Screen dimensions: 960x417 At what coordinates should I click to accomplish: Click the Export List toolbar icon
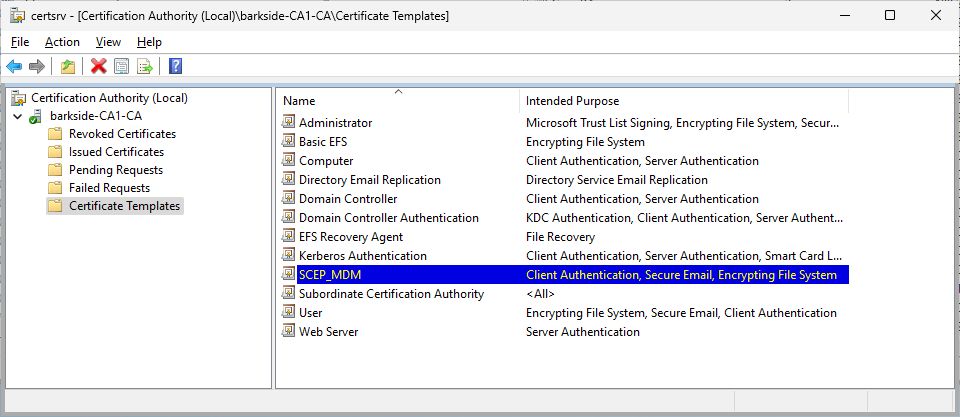(144, 66)
